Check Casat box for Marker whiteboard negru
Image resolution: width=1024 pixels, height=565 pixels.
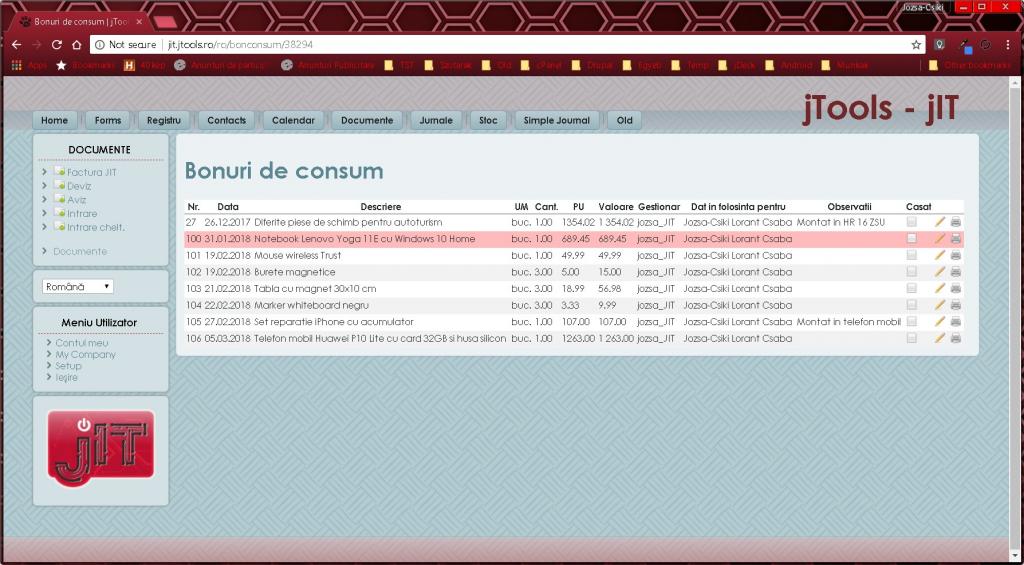(911, 305)
